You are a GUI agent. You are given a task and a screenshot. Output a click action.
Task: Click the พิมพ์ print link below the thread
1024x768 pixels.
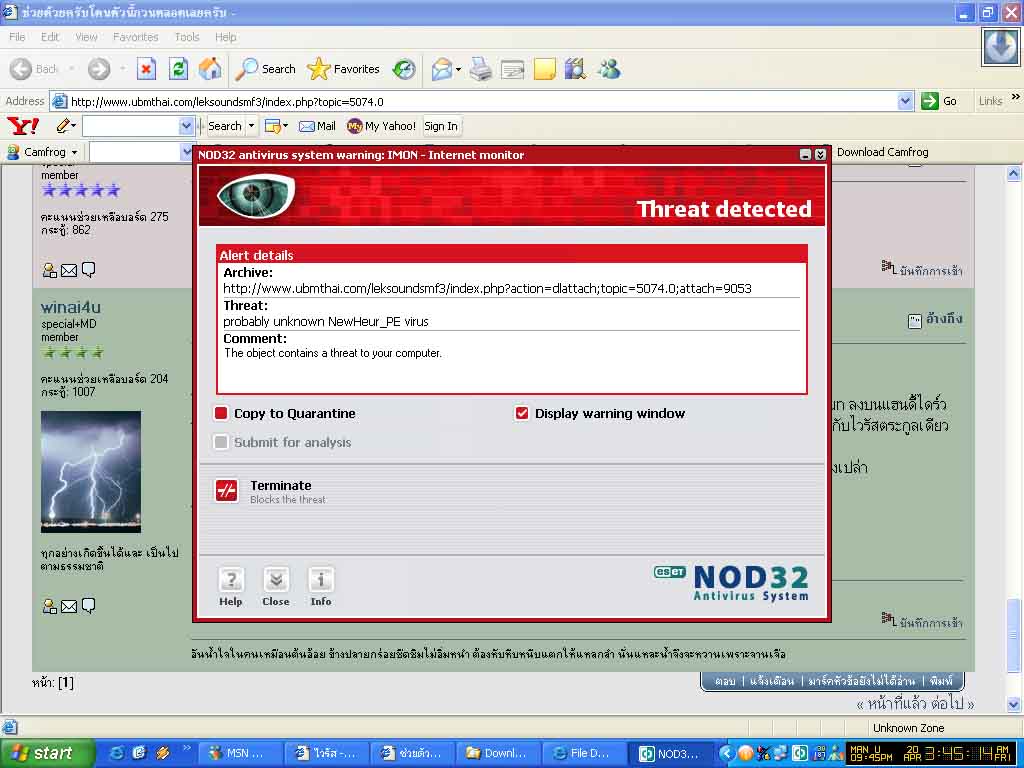pyautogui.click(x=942, y=681)
